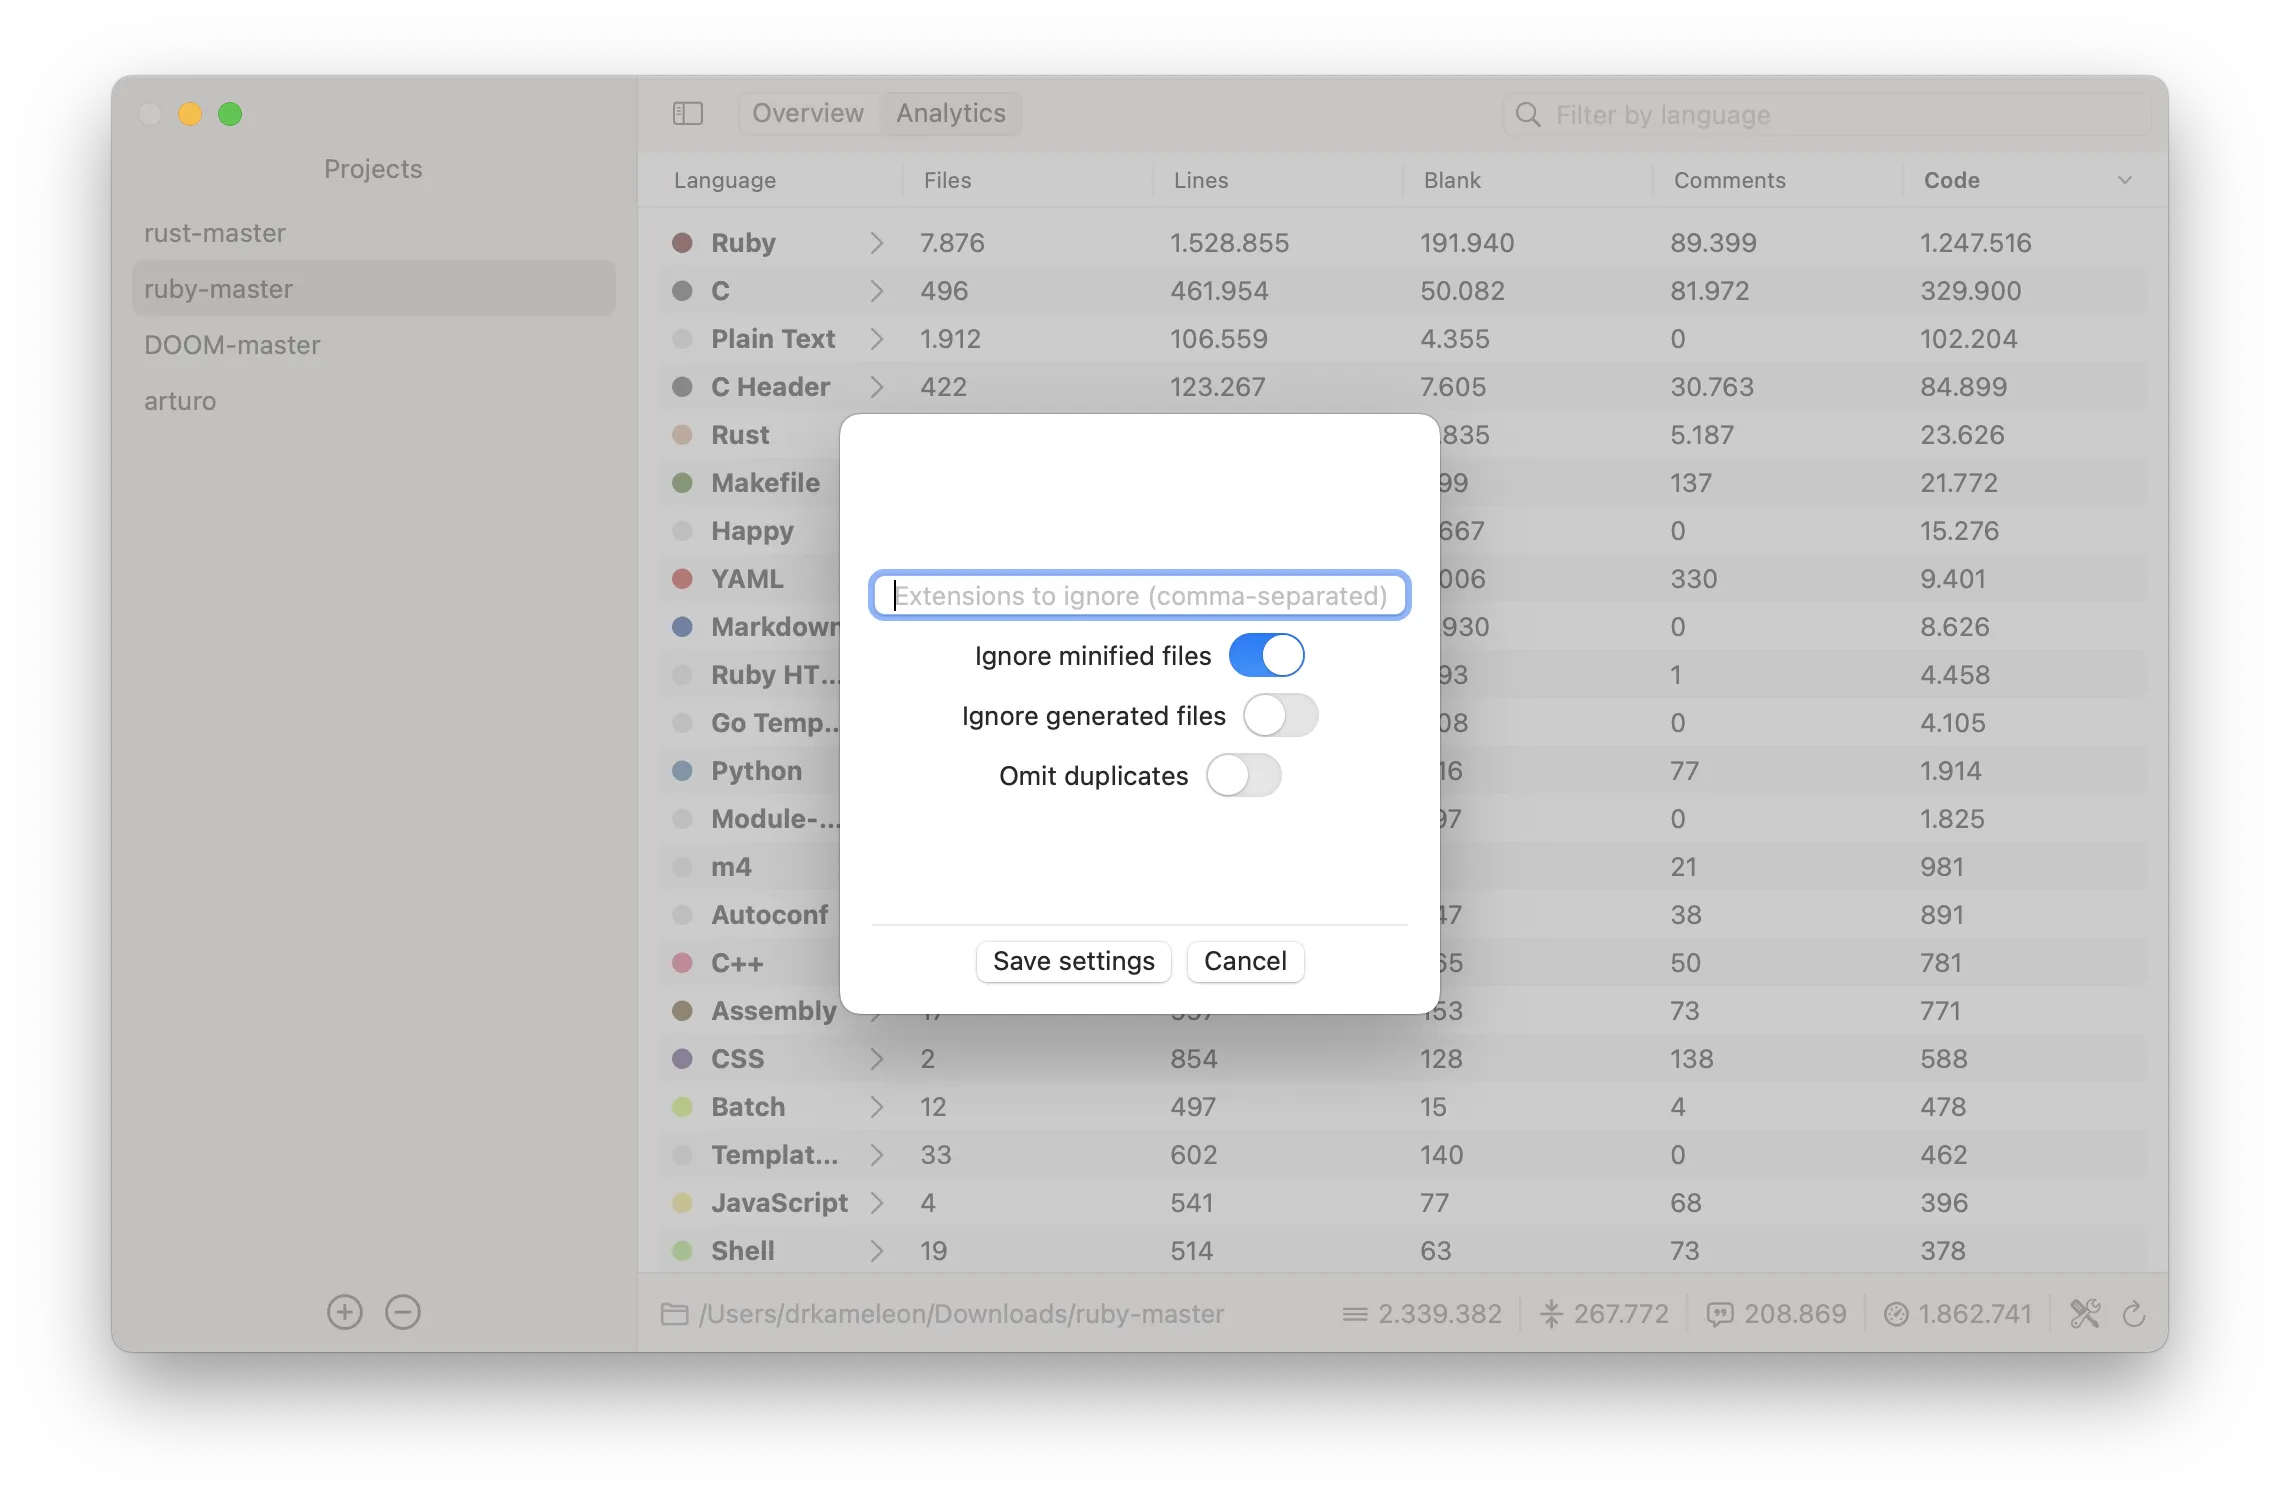
Task: Switch to the Overview tab
Action: [x=808, y=114]
